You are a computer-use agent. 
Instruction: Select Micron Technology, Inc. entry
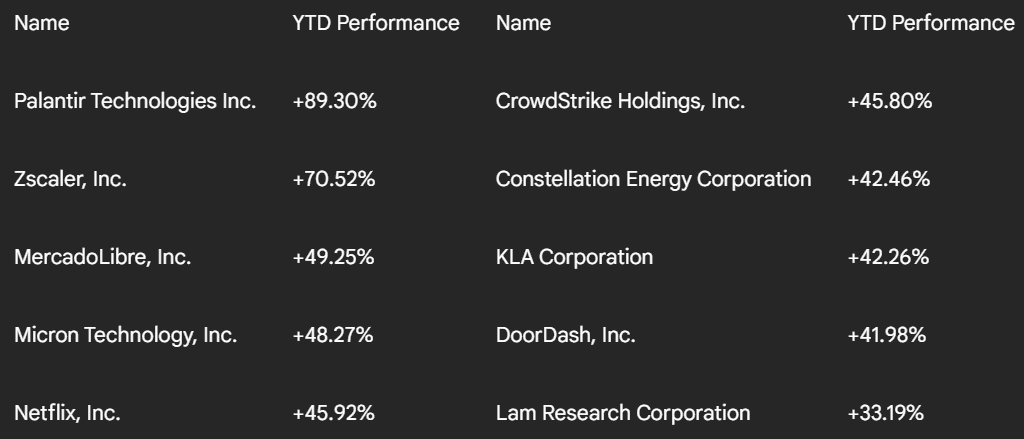(x=125, y=335)
